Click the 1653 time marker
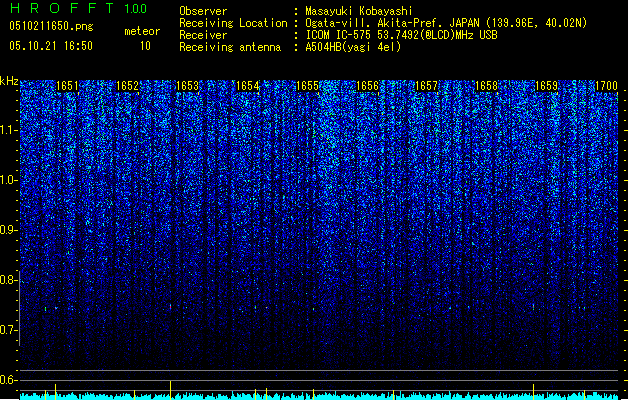Viewport: 629px width, 400px height. coord(187,86)
